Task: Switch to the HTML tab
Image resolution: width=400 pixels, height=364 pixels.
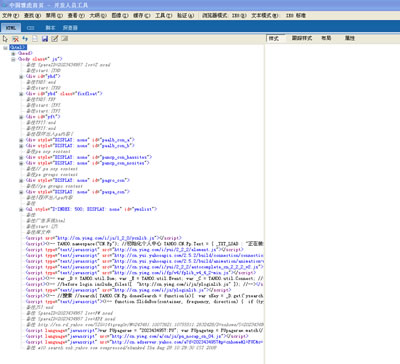Action: click(11, 28)
